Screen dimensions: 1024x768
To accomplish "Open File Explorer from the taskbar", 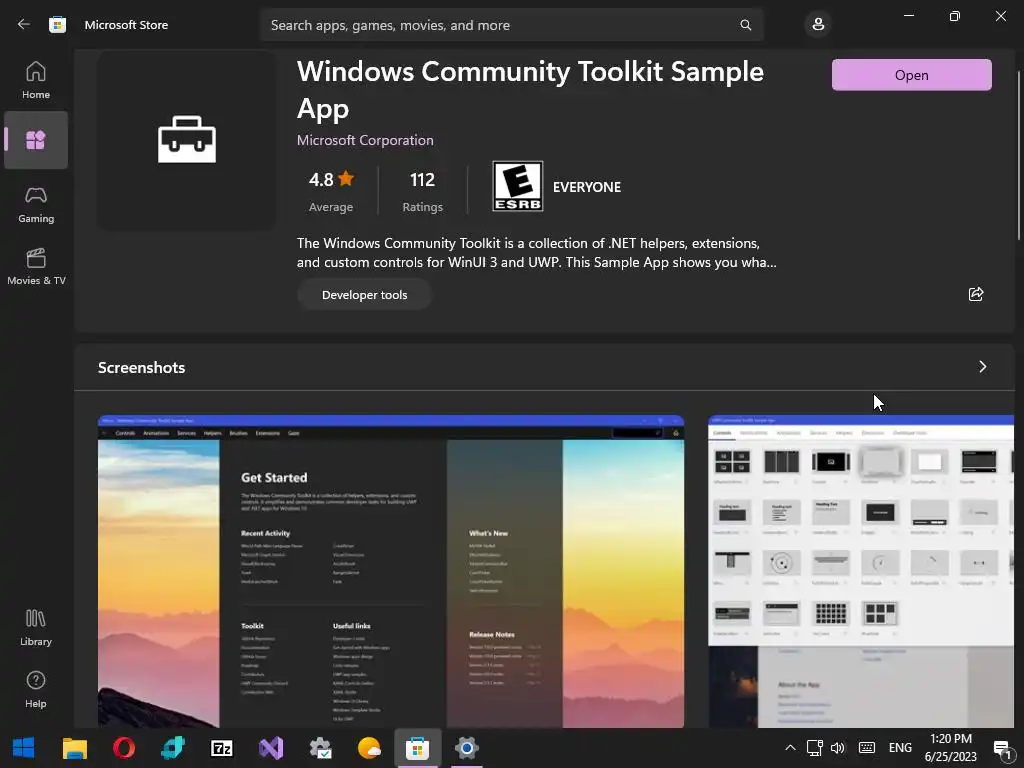I will click(x=74, y=748).
